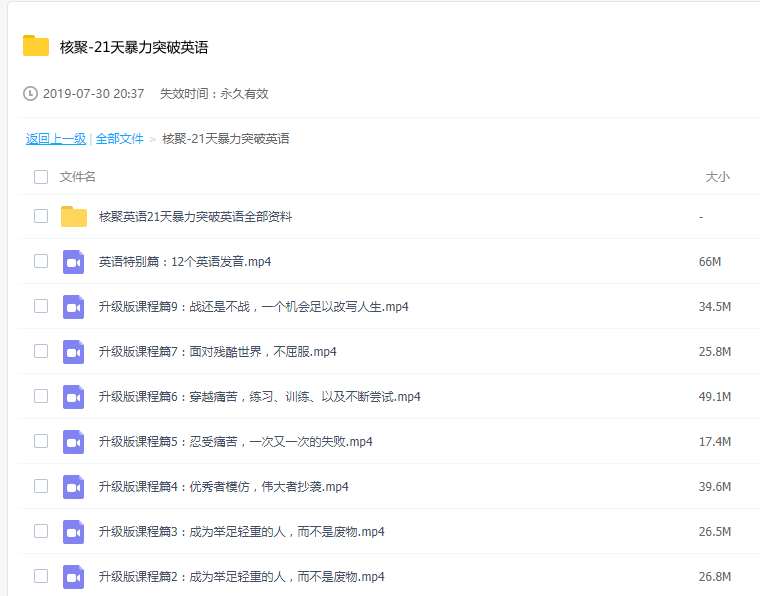Click the 17.4M size value
760x596 pixels.
(714, 442)
